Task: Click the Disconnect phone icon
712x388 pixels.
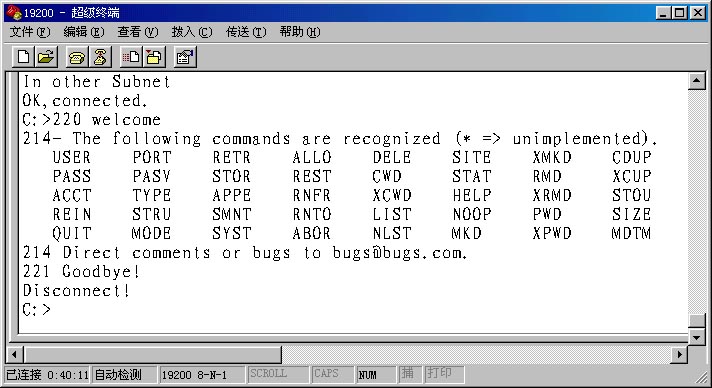Action: [x=100, y=57]
